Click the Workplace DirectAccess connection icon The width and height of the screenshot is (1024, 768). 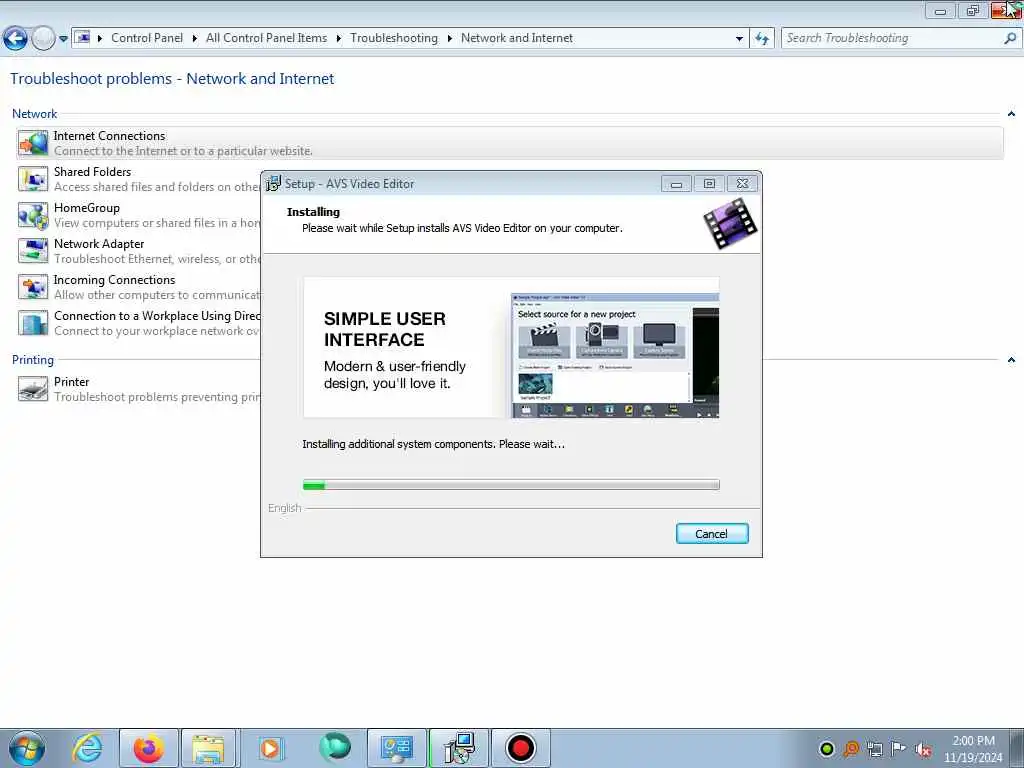(x=33, y=323)
